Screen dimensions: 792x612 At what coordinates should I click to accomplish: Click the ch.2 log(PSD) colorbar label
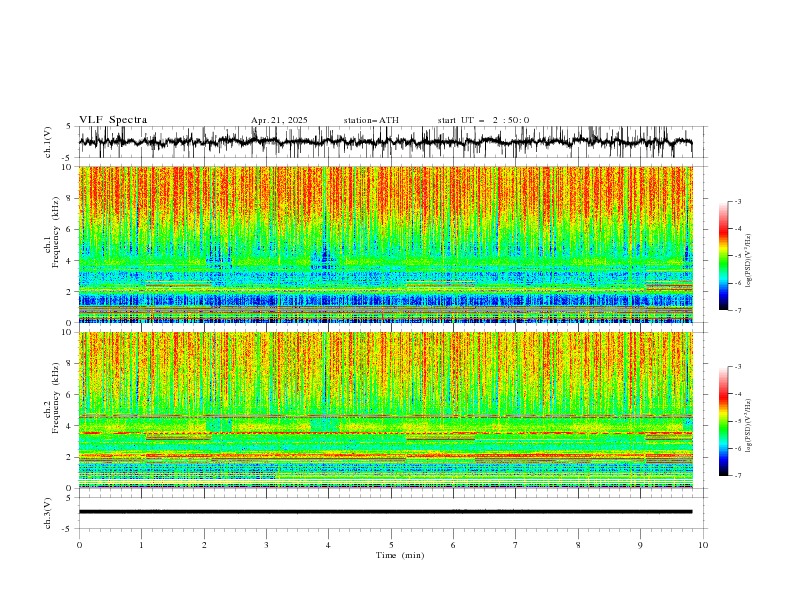(x=748, y=426)
